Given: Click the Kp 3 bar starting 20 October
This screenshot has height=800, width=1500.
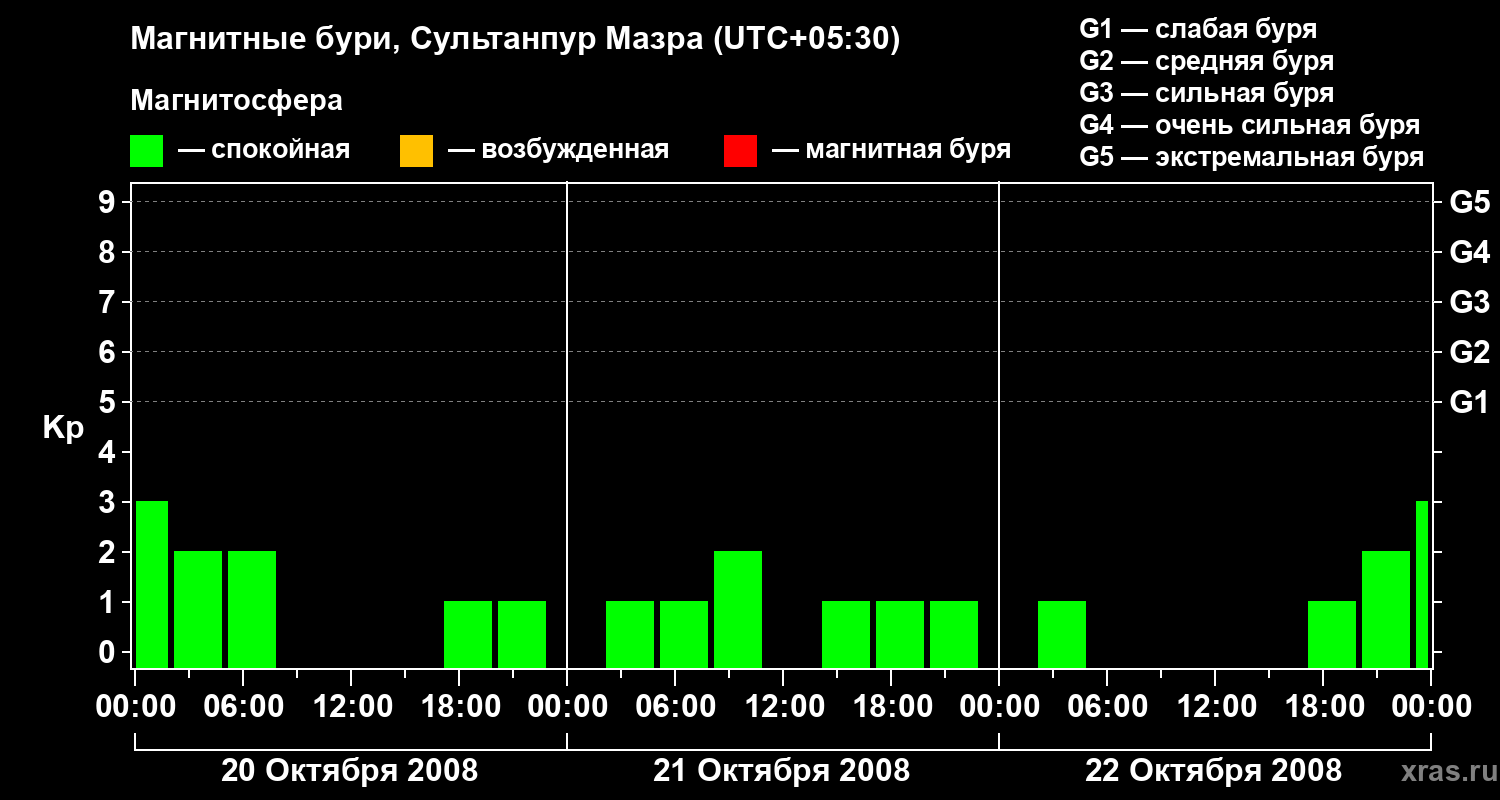Looking at the screenshot, I should (x=152, y=584).
